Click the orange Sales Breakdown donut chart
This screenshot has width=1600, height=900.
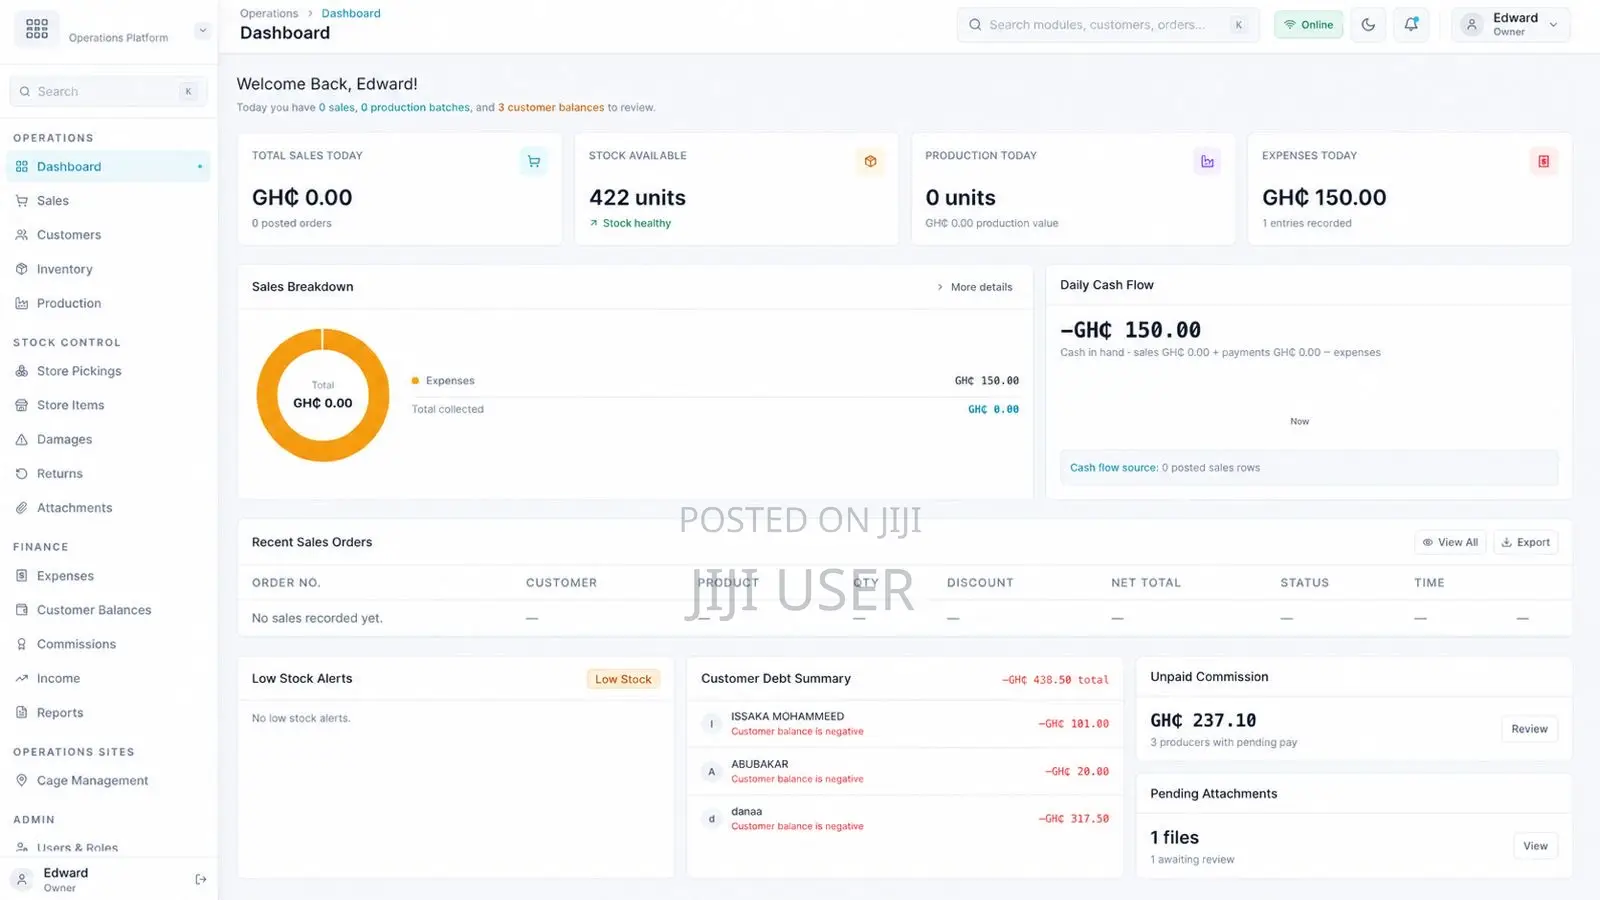(x=323, y=395)
